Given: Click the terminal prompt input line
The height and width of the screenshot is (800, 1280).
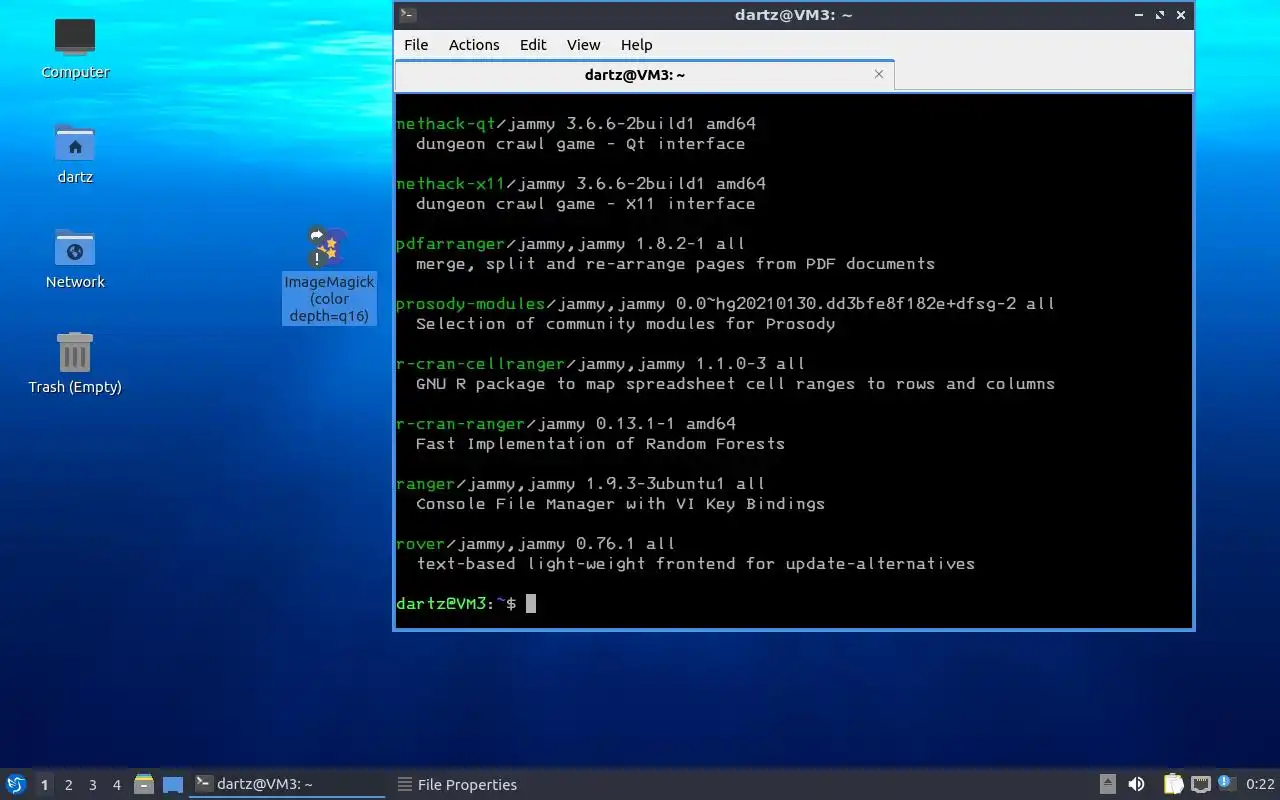Looking at the screenshot, I should coord(794,604).
